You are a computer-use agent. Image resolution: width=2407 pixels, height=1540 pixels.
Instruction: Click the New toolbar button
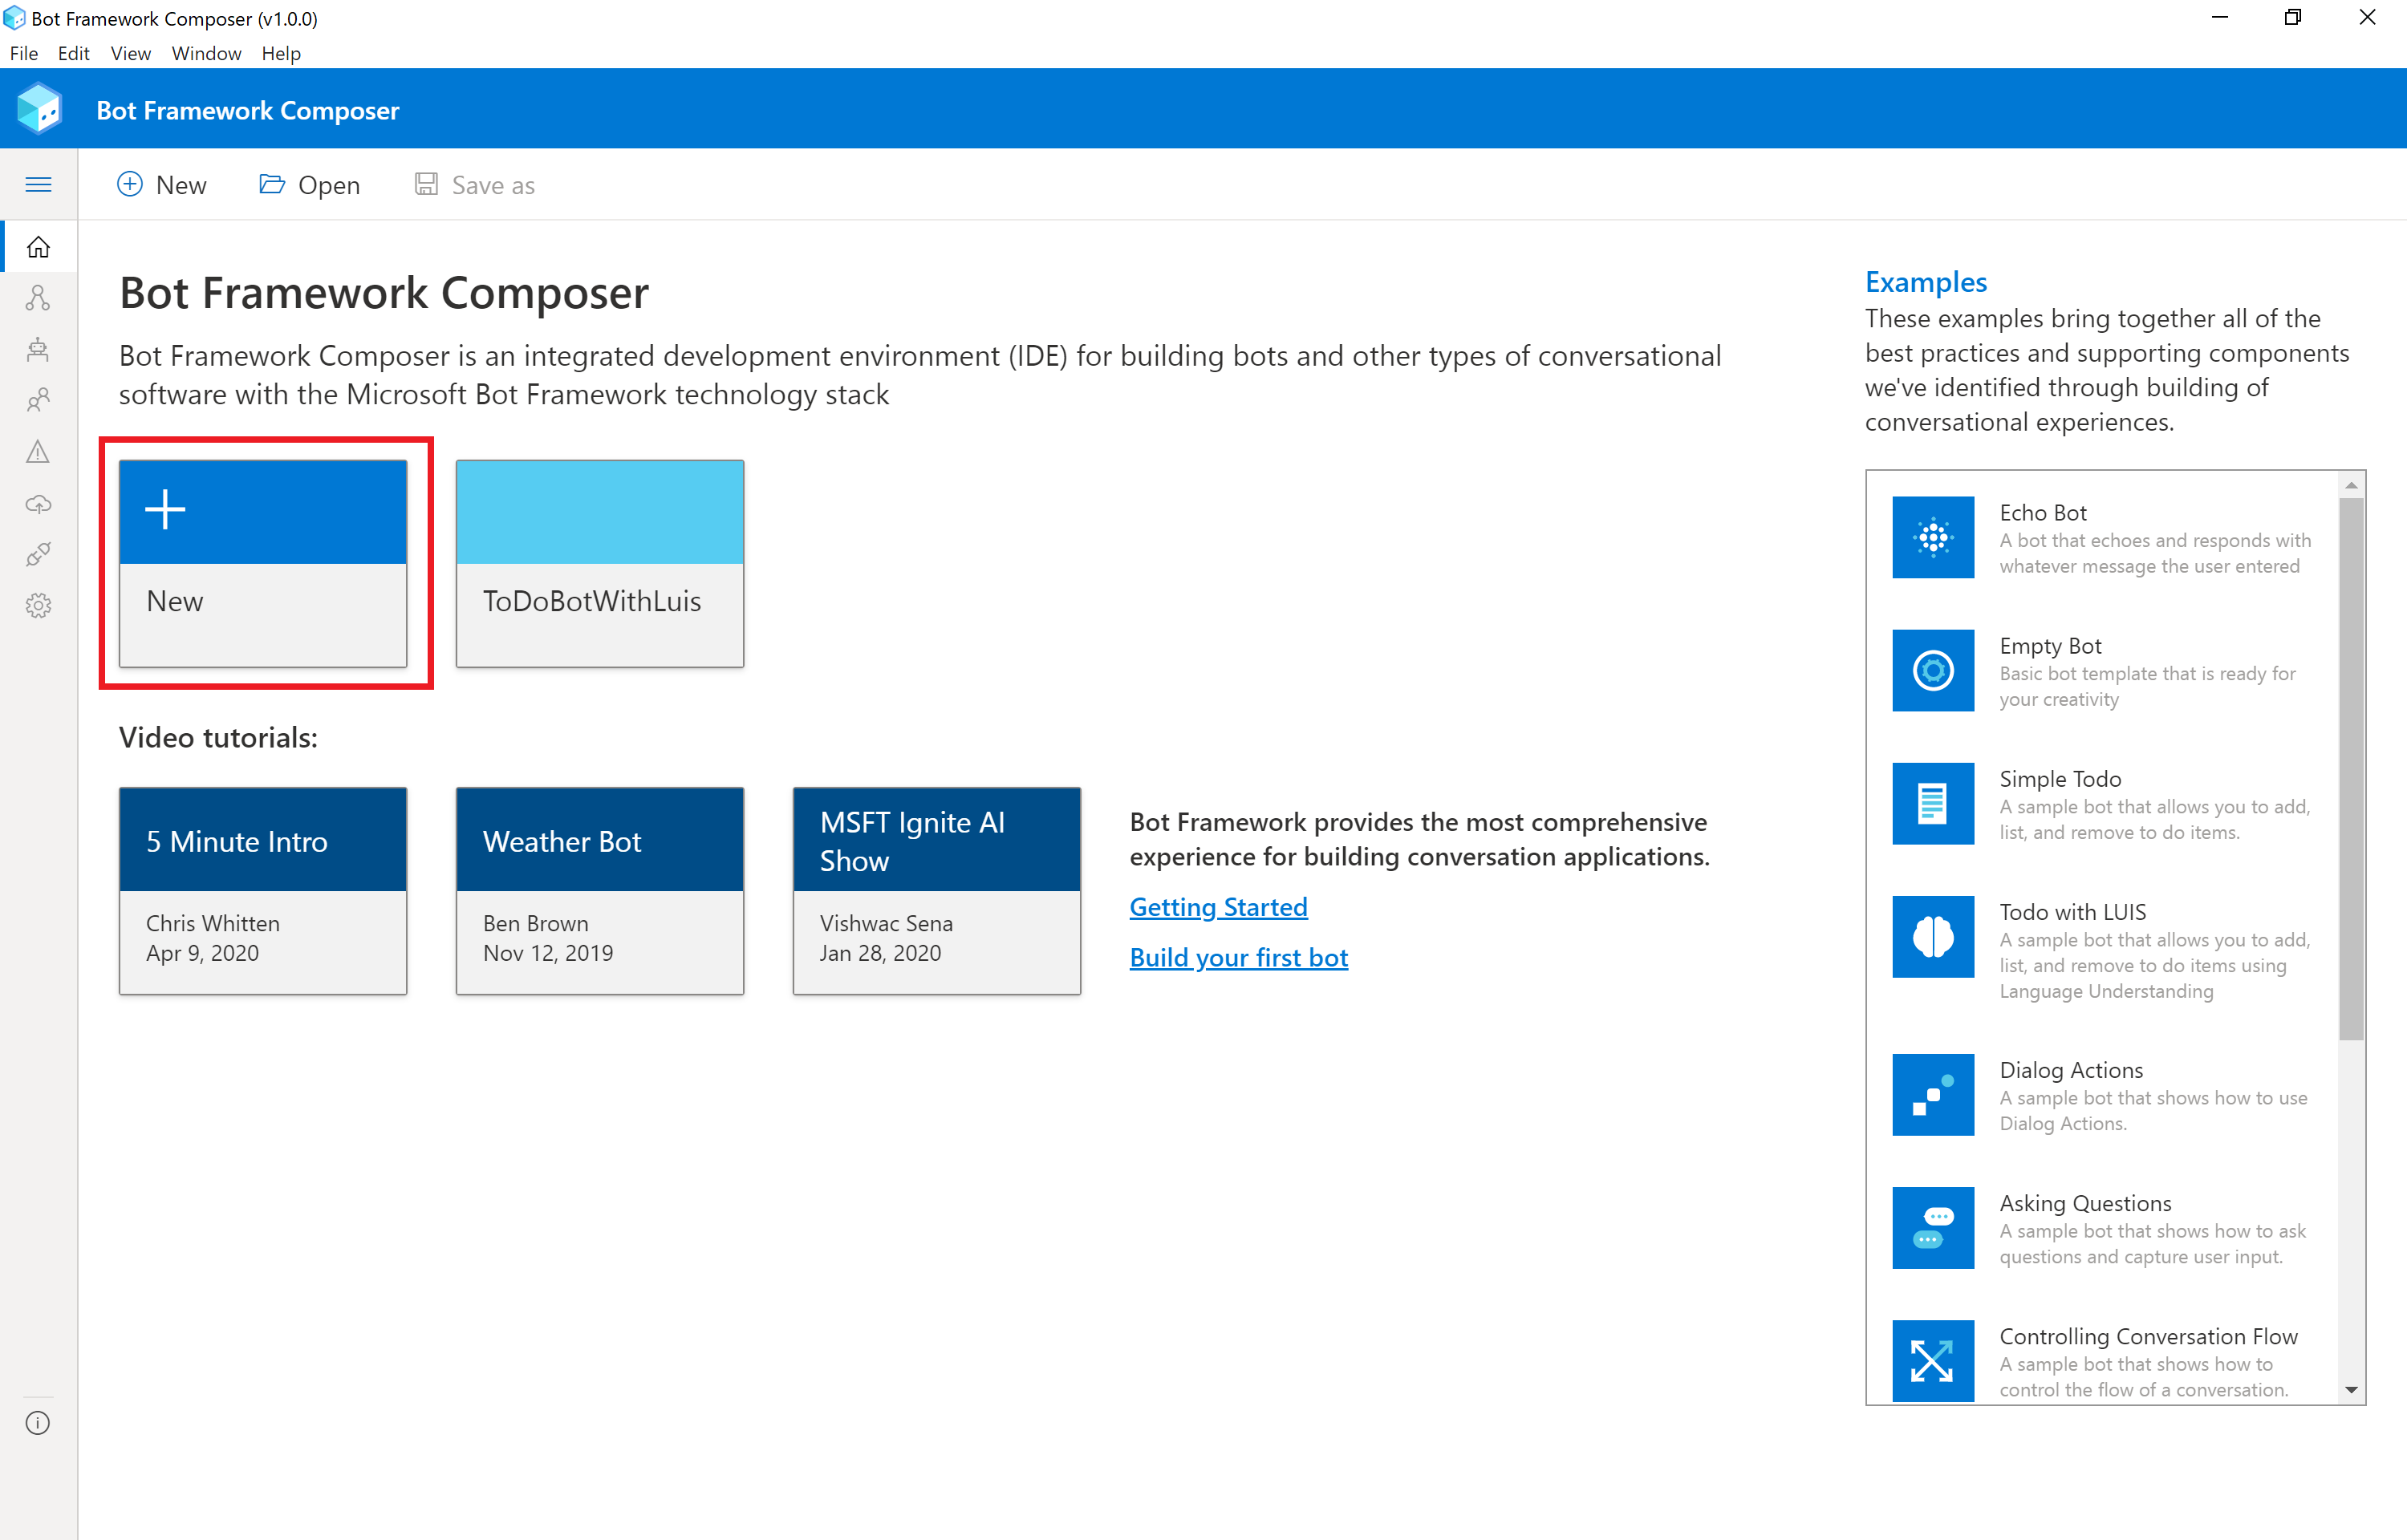tap(162, 185)
